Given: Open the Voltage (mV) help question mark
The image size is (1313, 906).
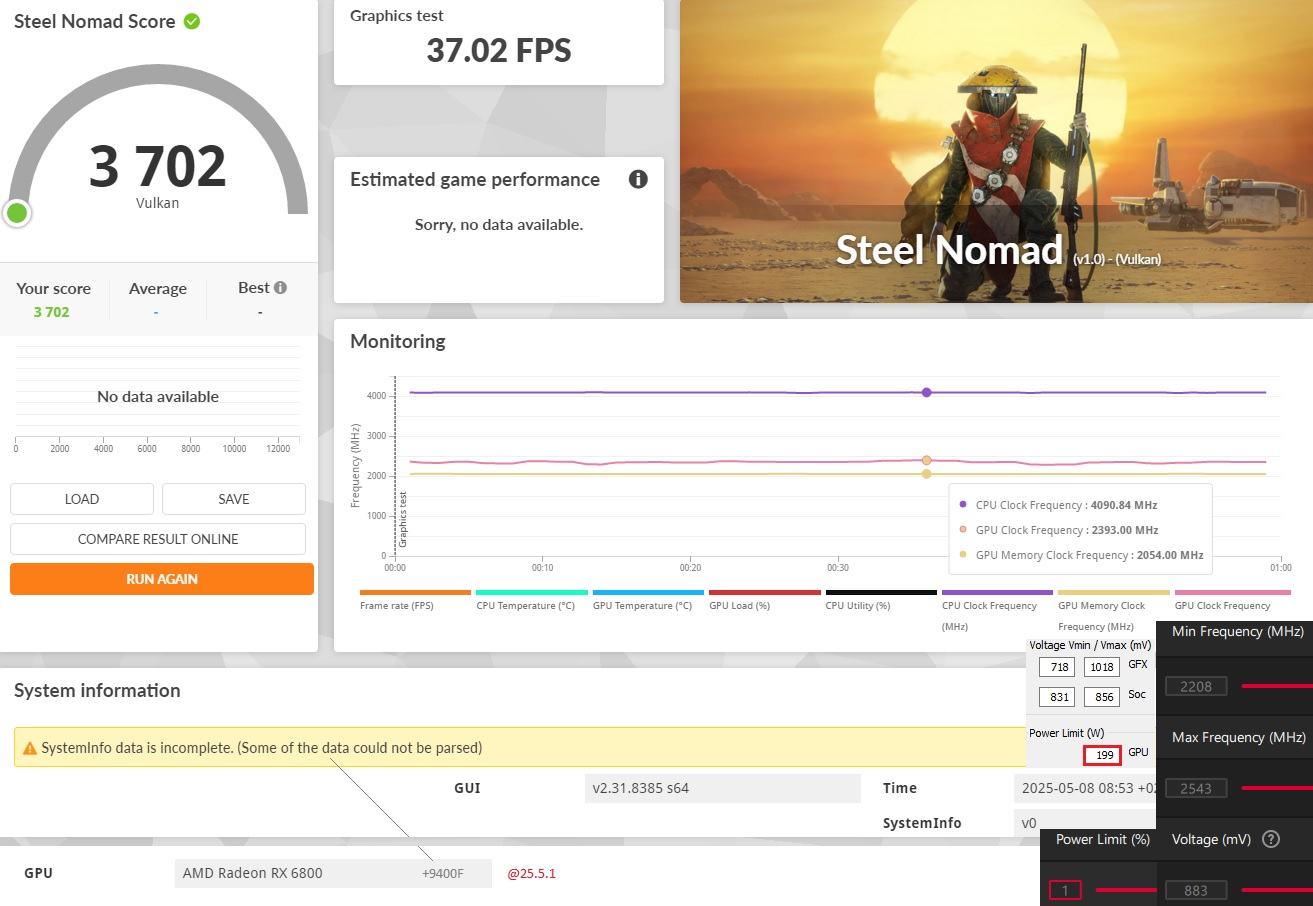Looking at the screenshot, I should coord(1271,839).
